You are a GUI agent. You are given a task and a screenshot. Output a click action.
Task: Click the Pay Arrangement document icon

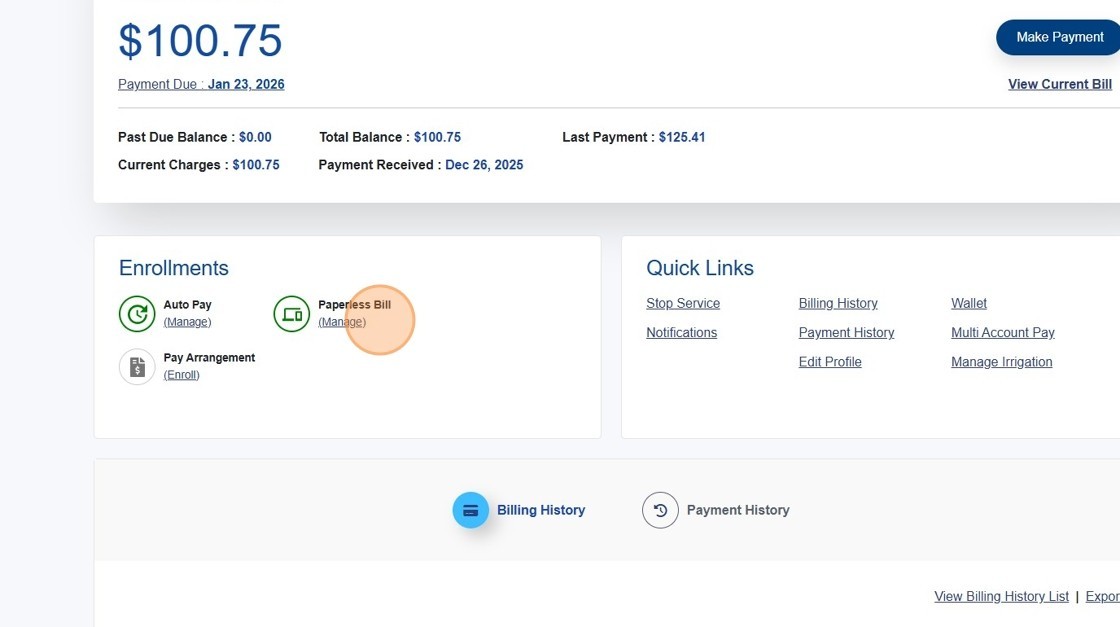(x=137, y=367)
